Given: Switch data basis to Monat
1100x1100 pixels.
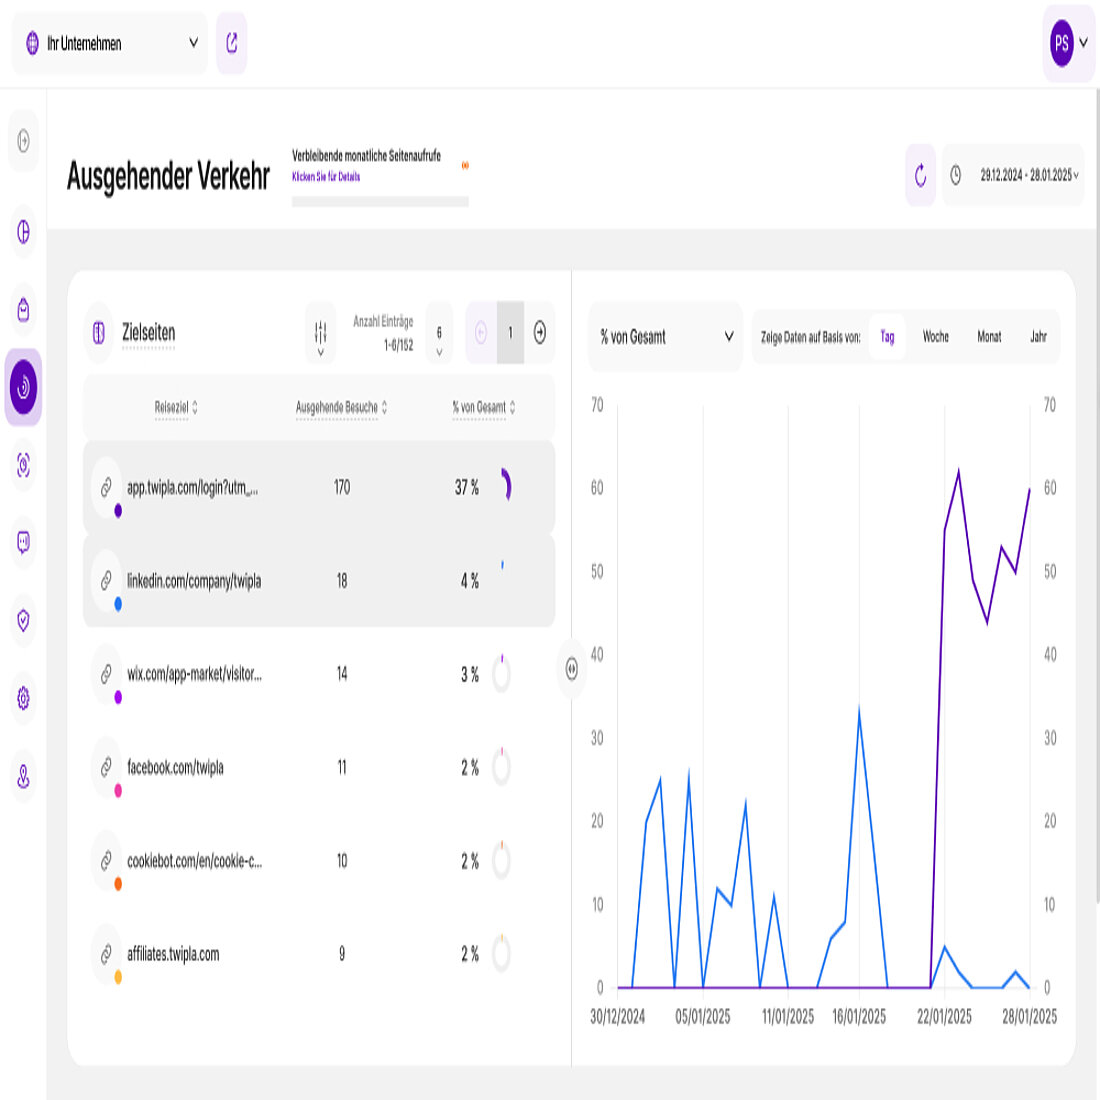Looking at the screenshot, I should 989,337.
